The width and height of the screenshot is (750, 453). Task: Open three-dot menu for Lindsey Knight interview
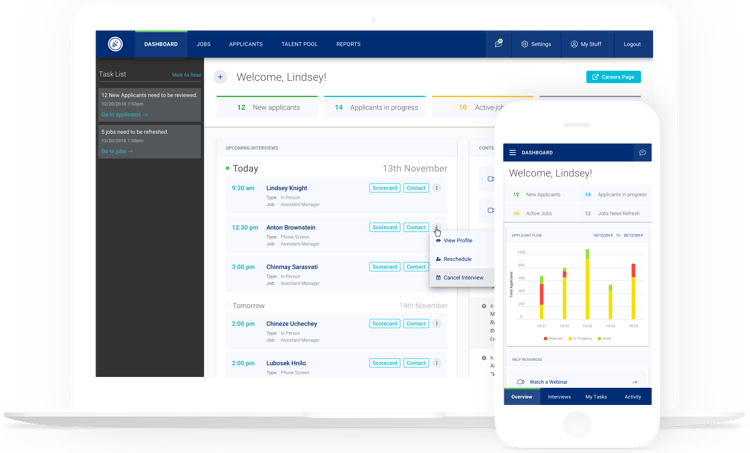click(437, 188)
